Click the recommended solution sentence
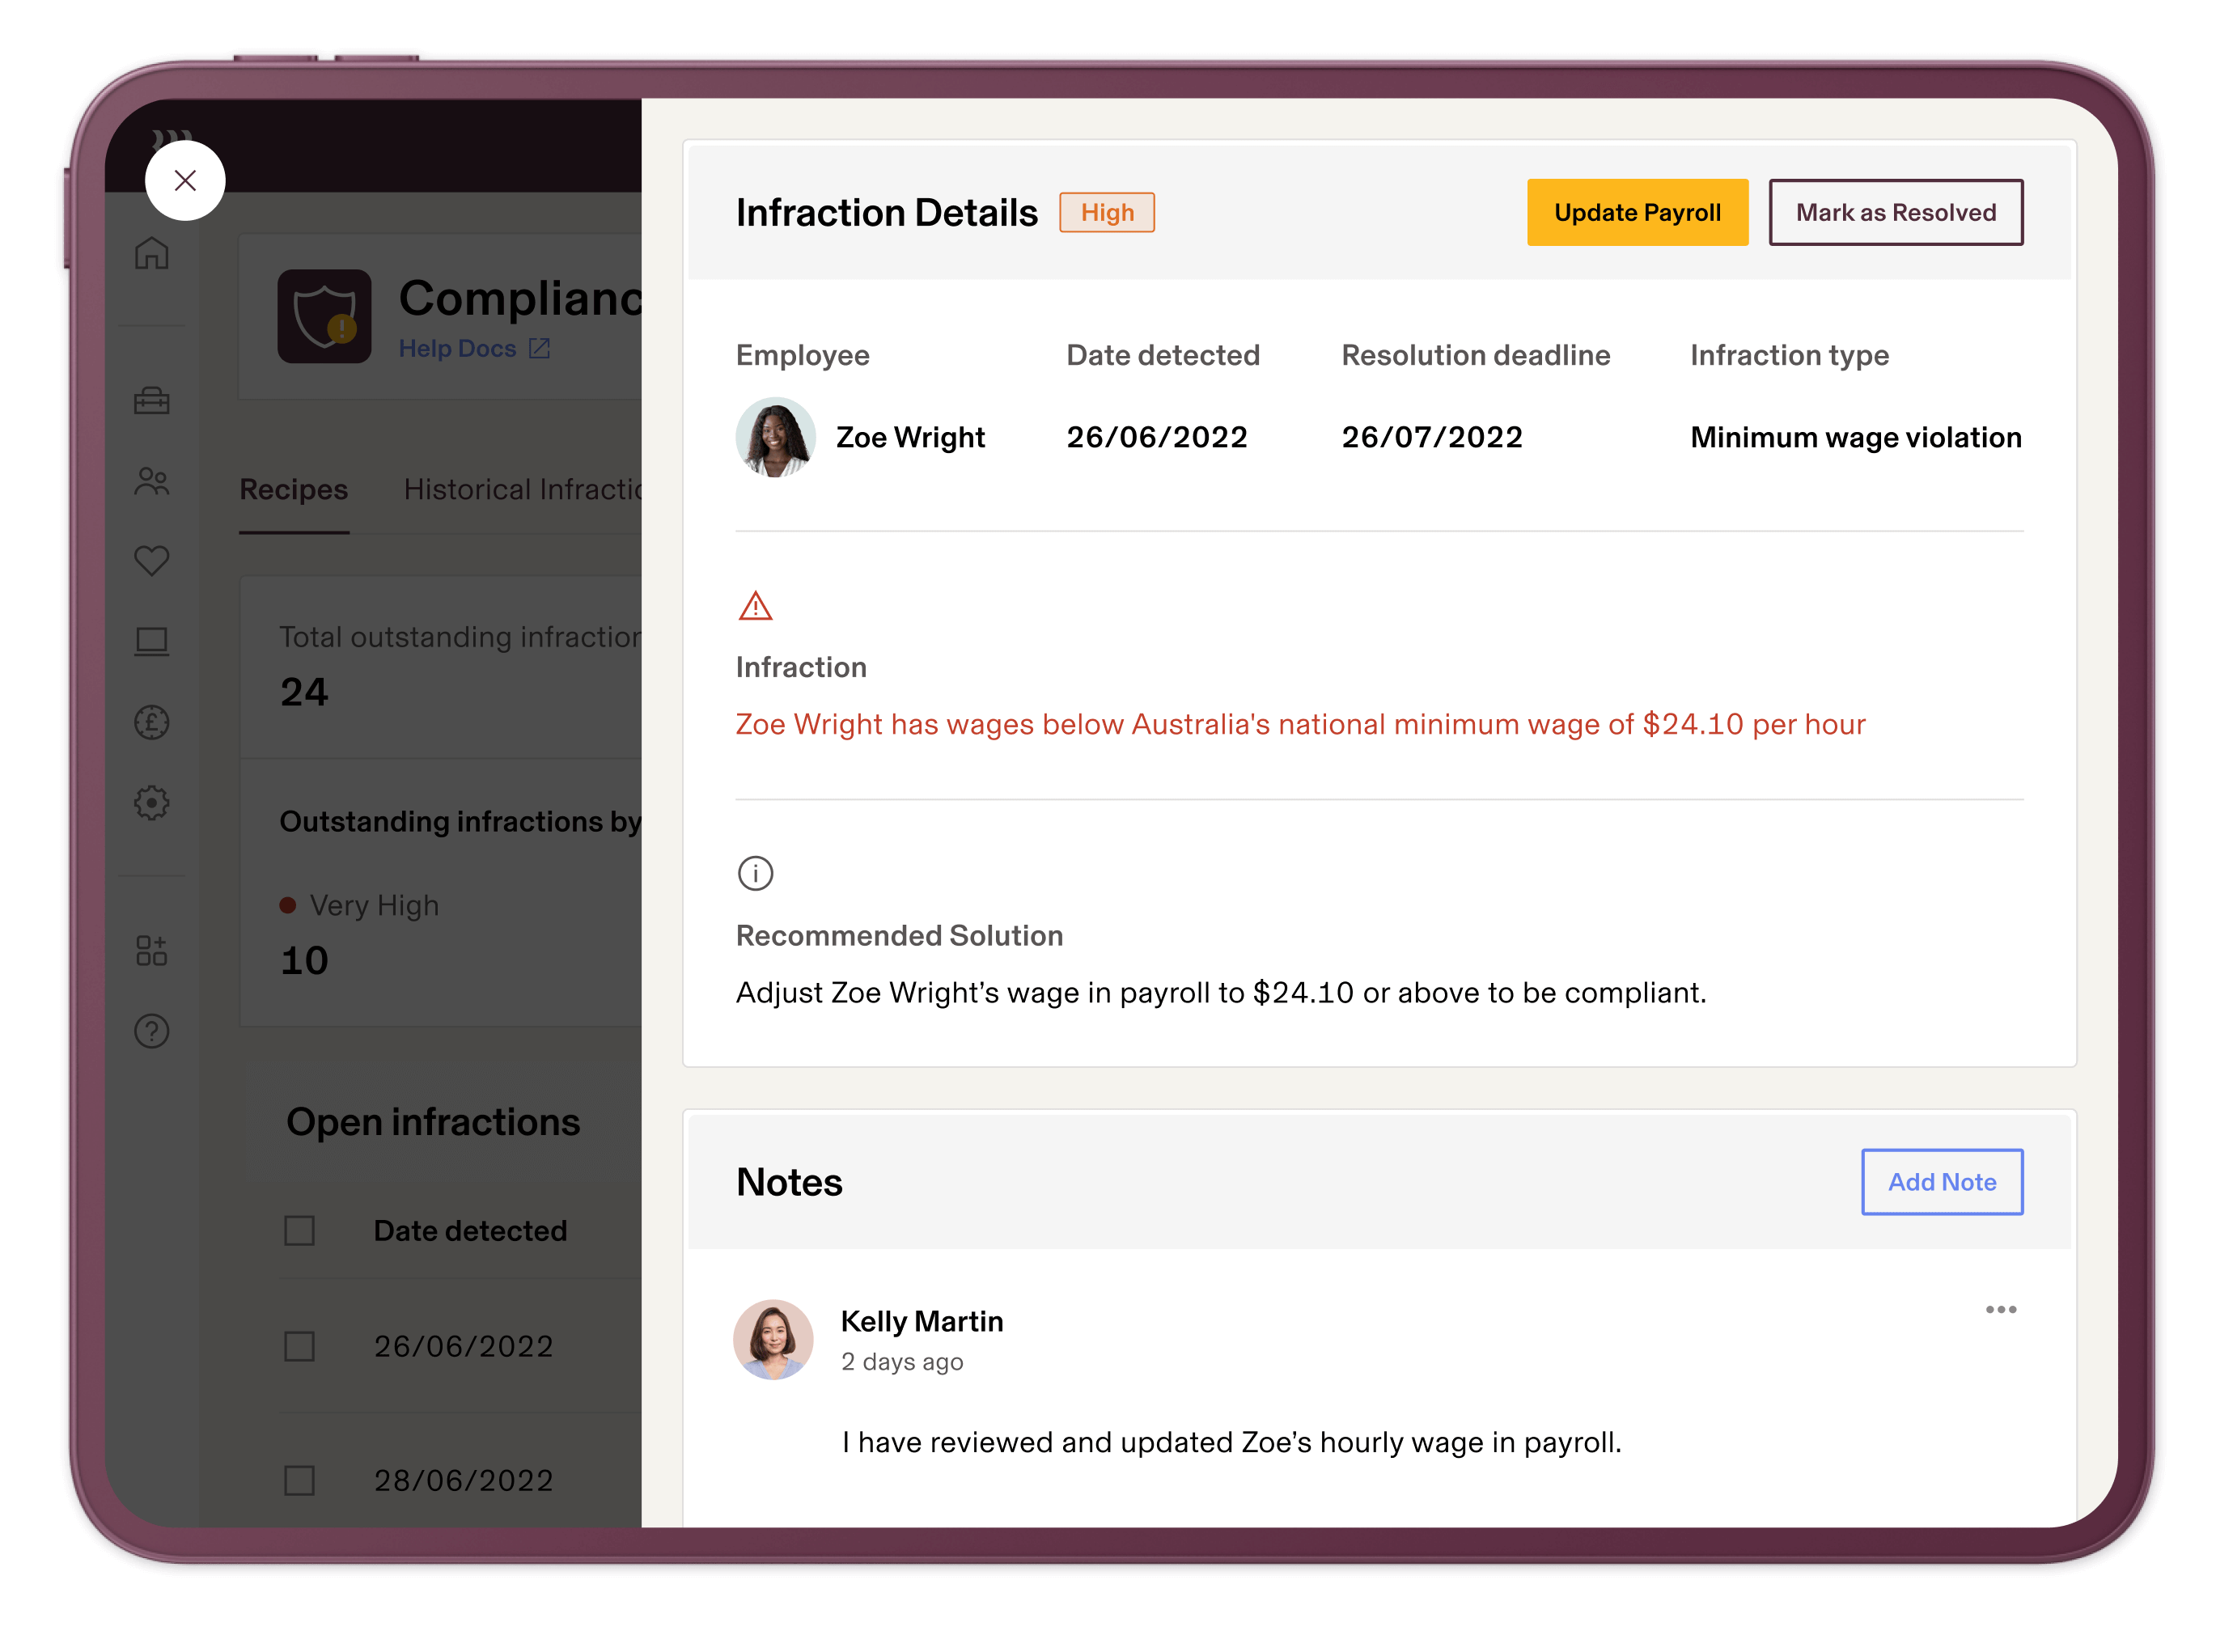The width and height of the screenshot is (2233, 1652). 1221,992
